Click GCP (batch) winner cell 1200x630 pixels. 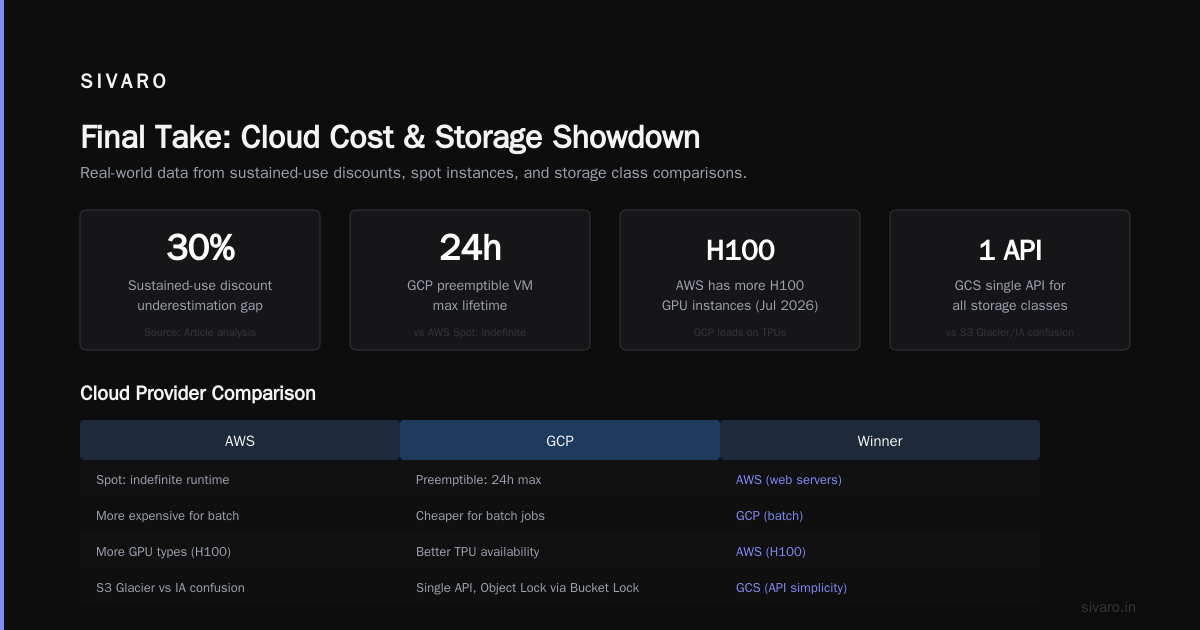(770, 516)
